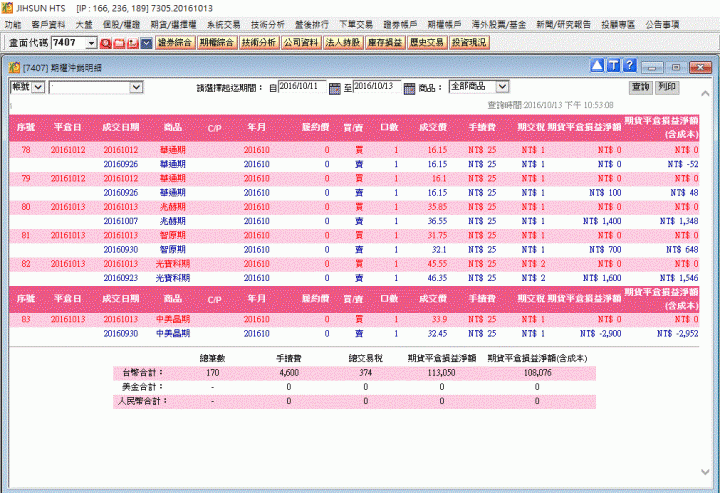Click the NT$ -2,952 net loss cell
Image resolution: width=720 pixels, height=493 pixels.
tap(678, 334)
